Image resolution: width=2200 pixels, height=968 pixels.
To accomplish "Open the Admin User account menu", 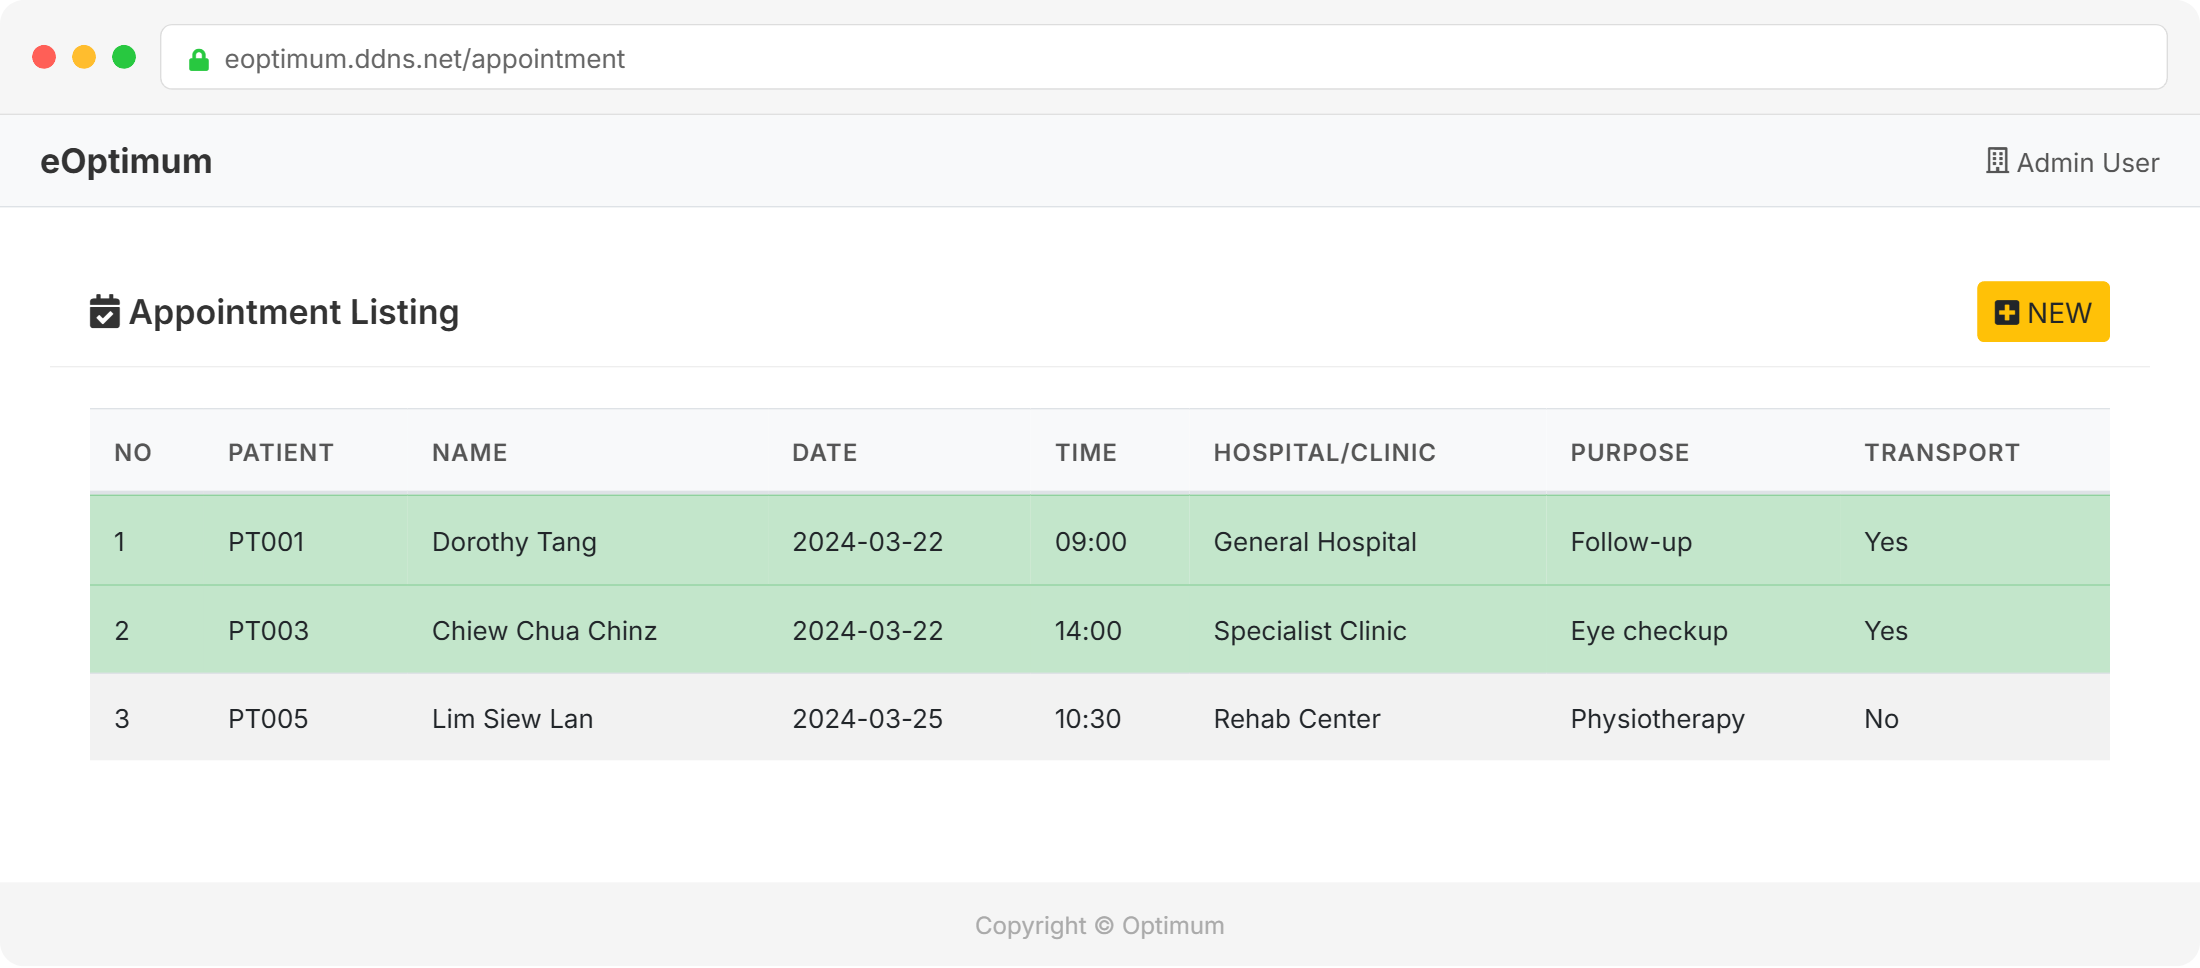I will (2086, 162).
